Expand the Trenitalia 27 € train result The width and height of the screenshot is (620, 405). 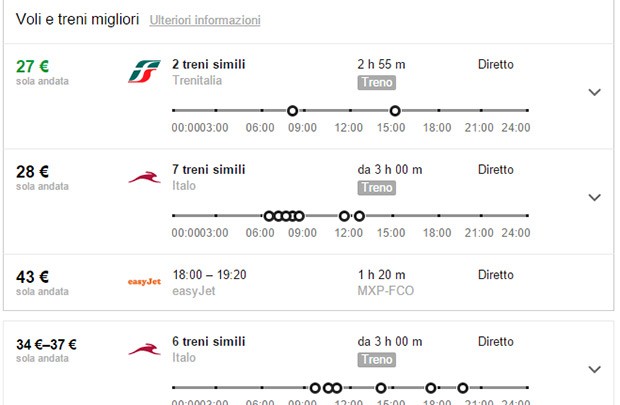point(594,92)
